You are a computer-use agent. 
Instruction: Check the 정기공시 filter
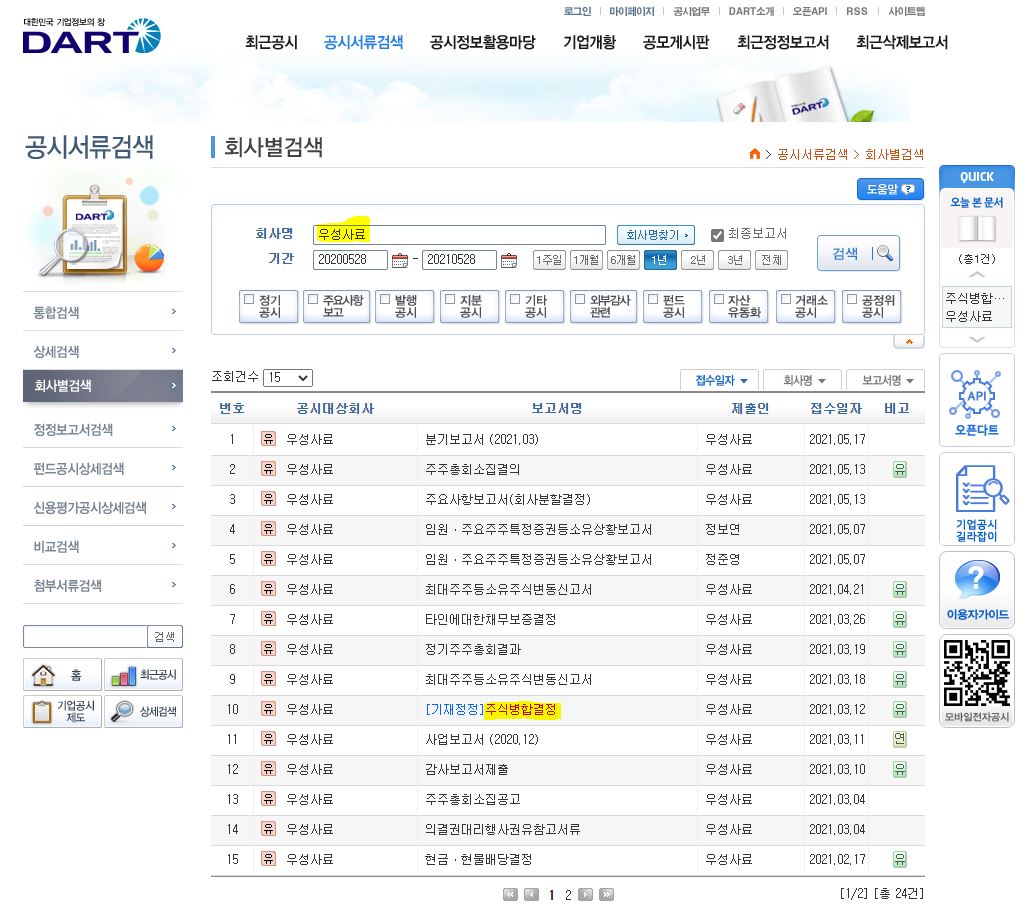[x=249, y=299]
